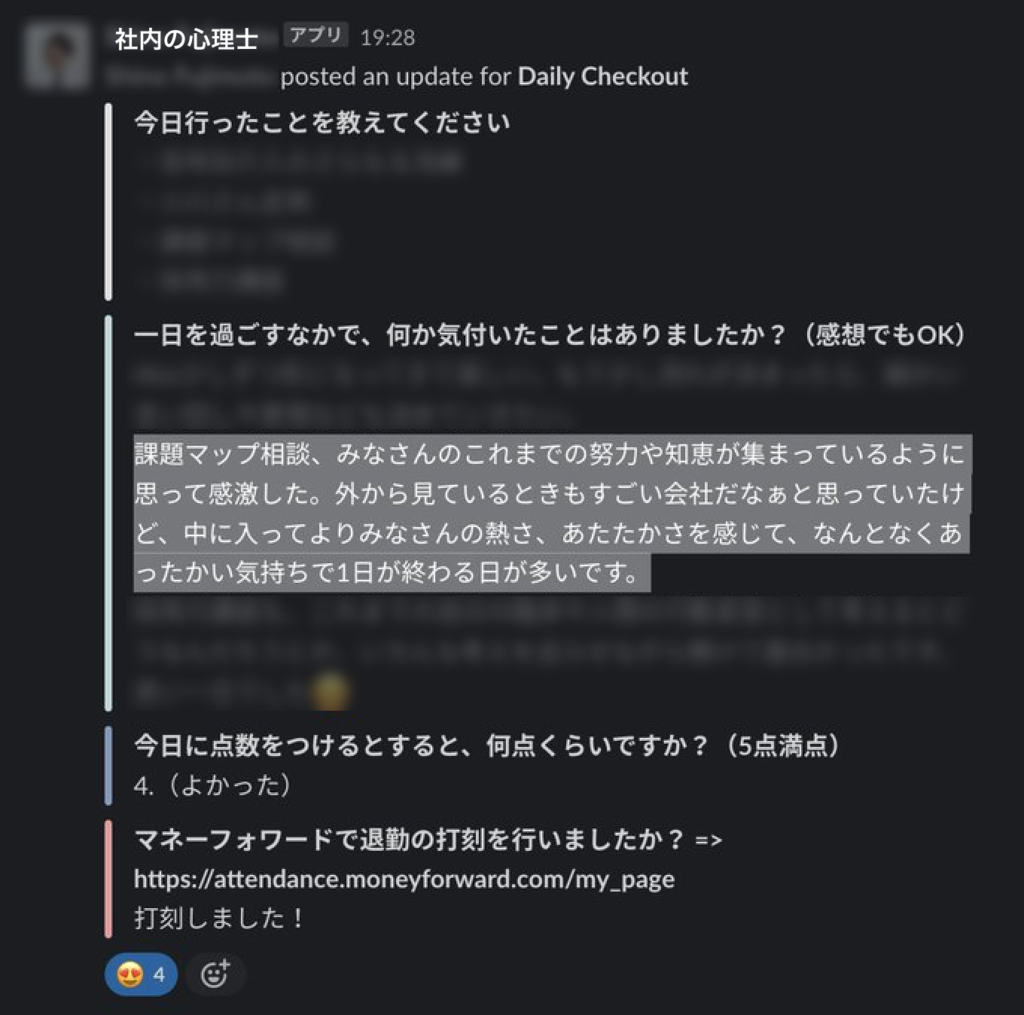Open the 19:28 message timestamp
The width and height of the screenshot is (1024, 1015).
pyautogui.click(x=388, y=38)
